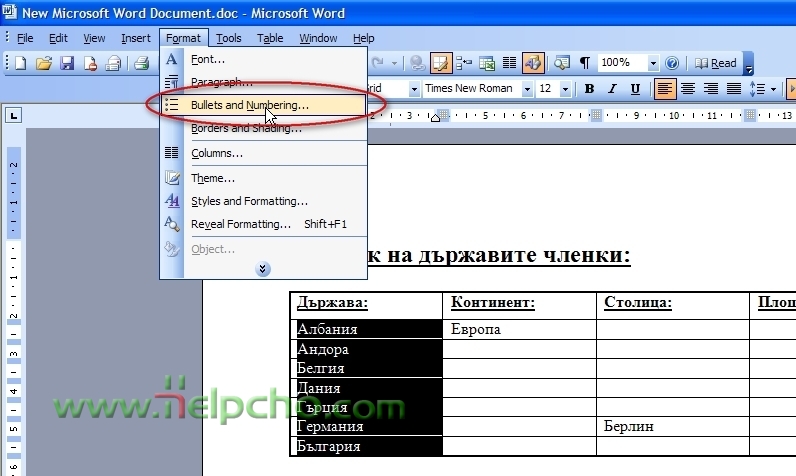The width and height of the screenshot is (796, 476).
Task: Click the tab stop selector L button
Action: point(14,116)
